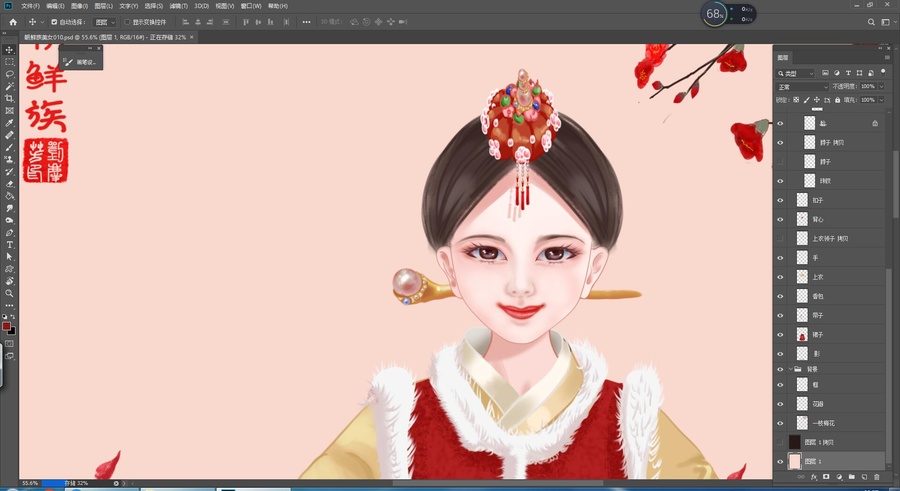Open auto-select 图层 dropdown in options bar
This screenshot has height=491, width=900.
tap(104, 22)
